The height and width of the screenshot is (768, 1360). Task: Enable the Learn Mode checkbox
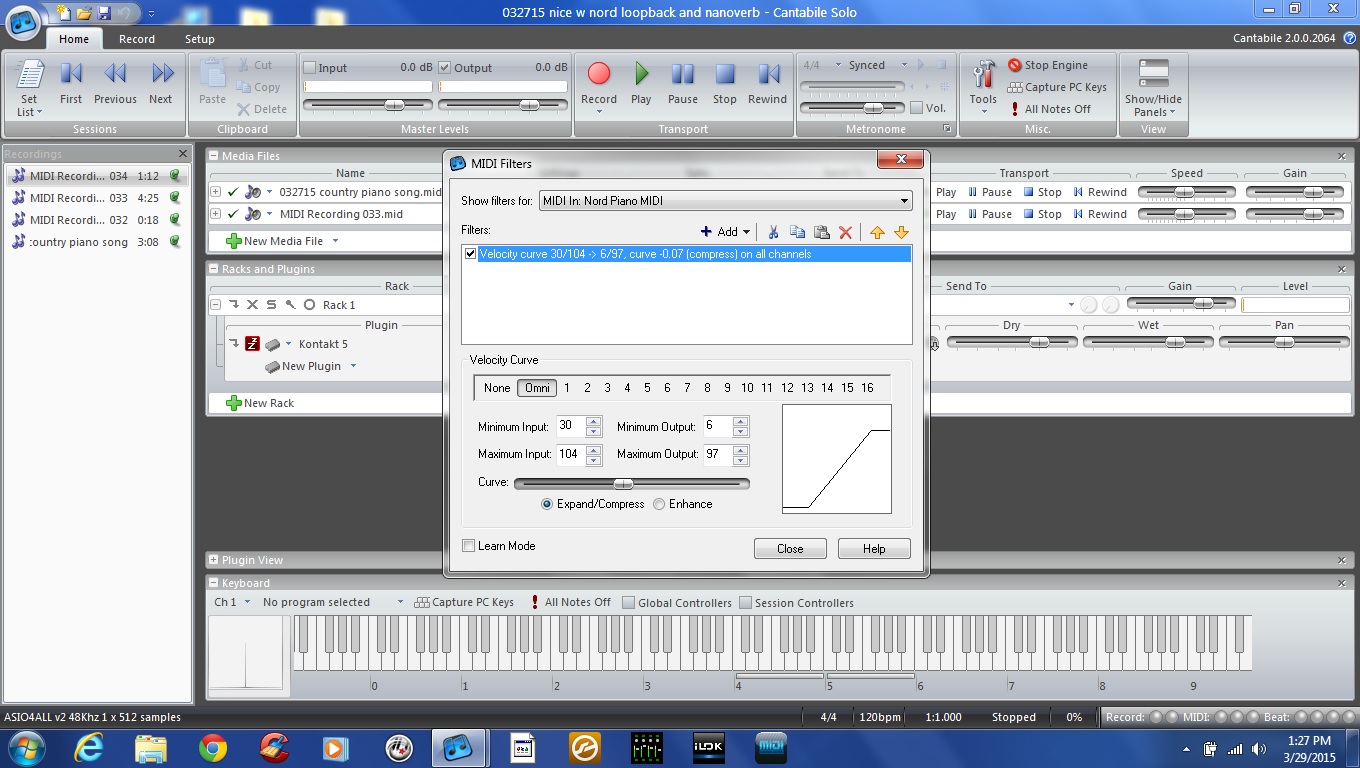(x=469, y=546)
